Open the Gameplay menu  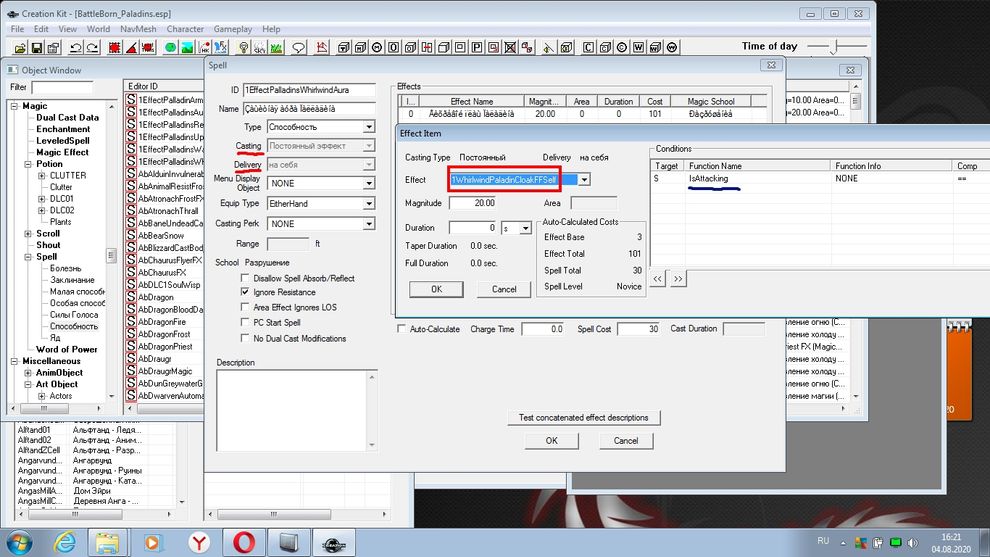click(x=232, y=29)
